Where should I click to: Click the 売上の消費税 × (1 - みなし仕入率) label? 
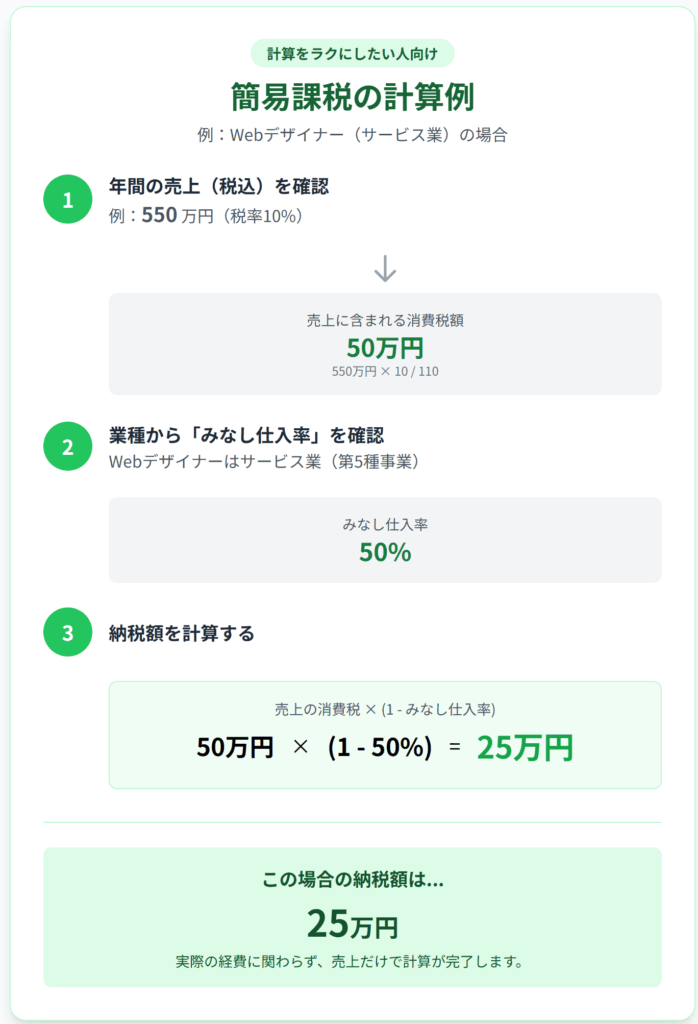click(x=385, y=709)
